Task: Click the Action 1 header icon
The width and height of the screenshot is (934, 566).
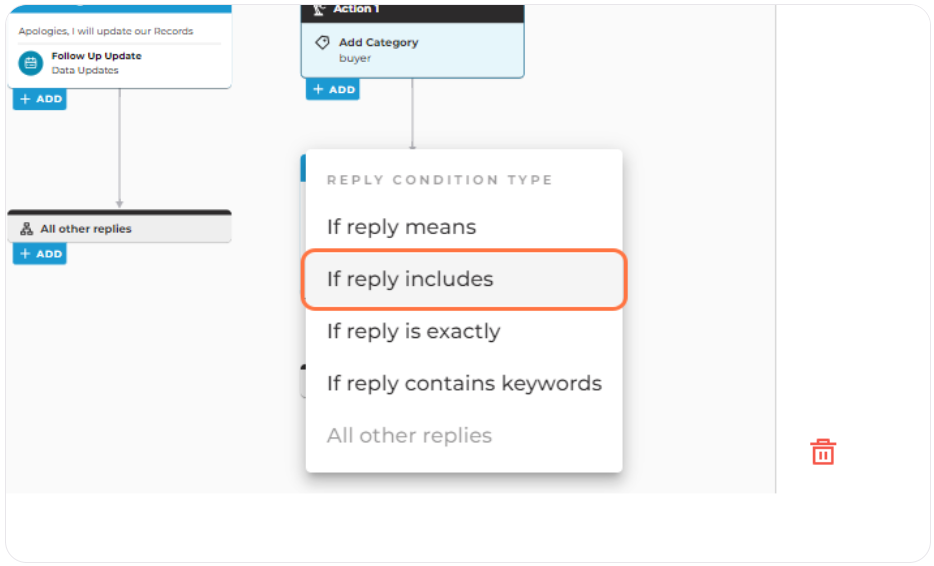Action: click(x=319, y=9)
